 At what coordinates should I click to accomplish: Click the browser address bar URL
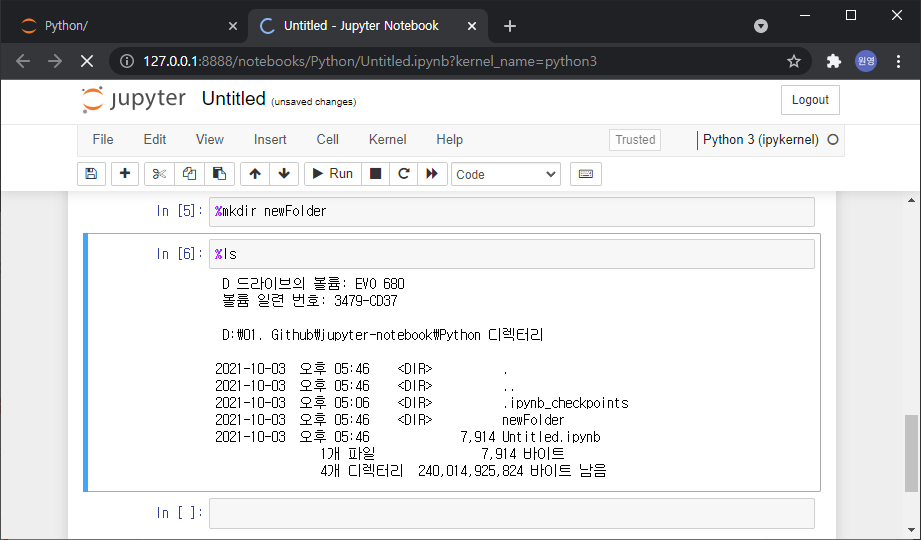(370, 61)
